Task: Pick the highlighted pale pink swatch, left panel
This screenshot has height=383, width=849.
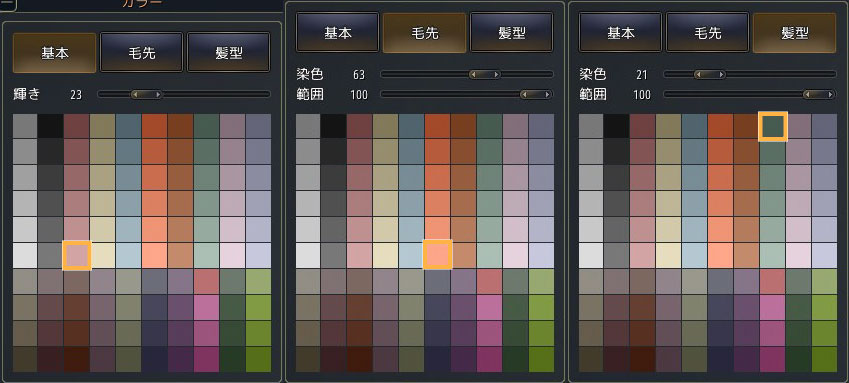Action: pyautogui.click(x=76, y=255)
